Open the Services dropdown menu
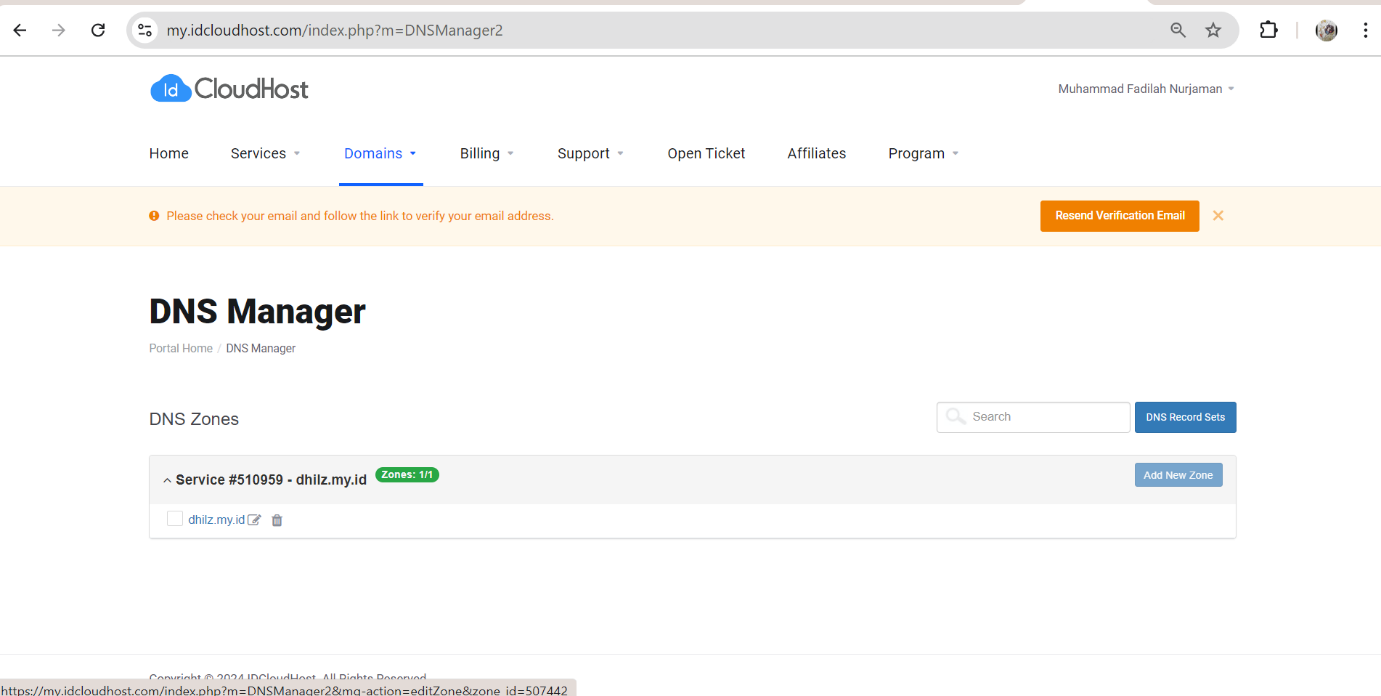Viewport: 1381px width, 696px height. click(265, 153)
